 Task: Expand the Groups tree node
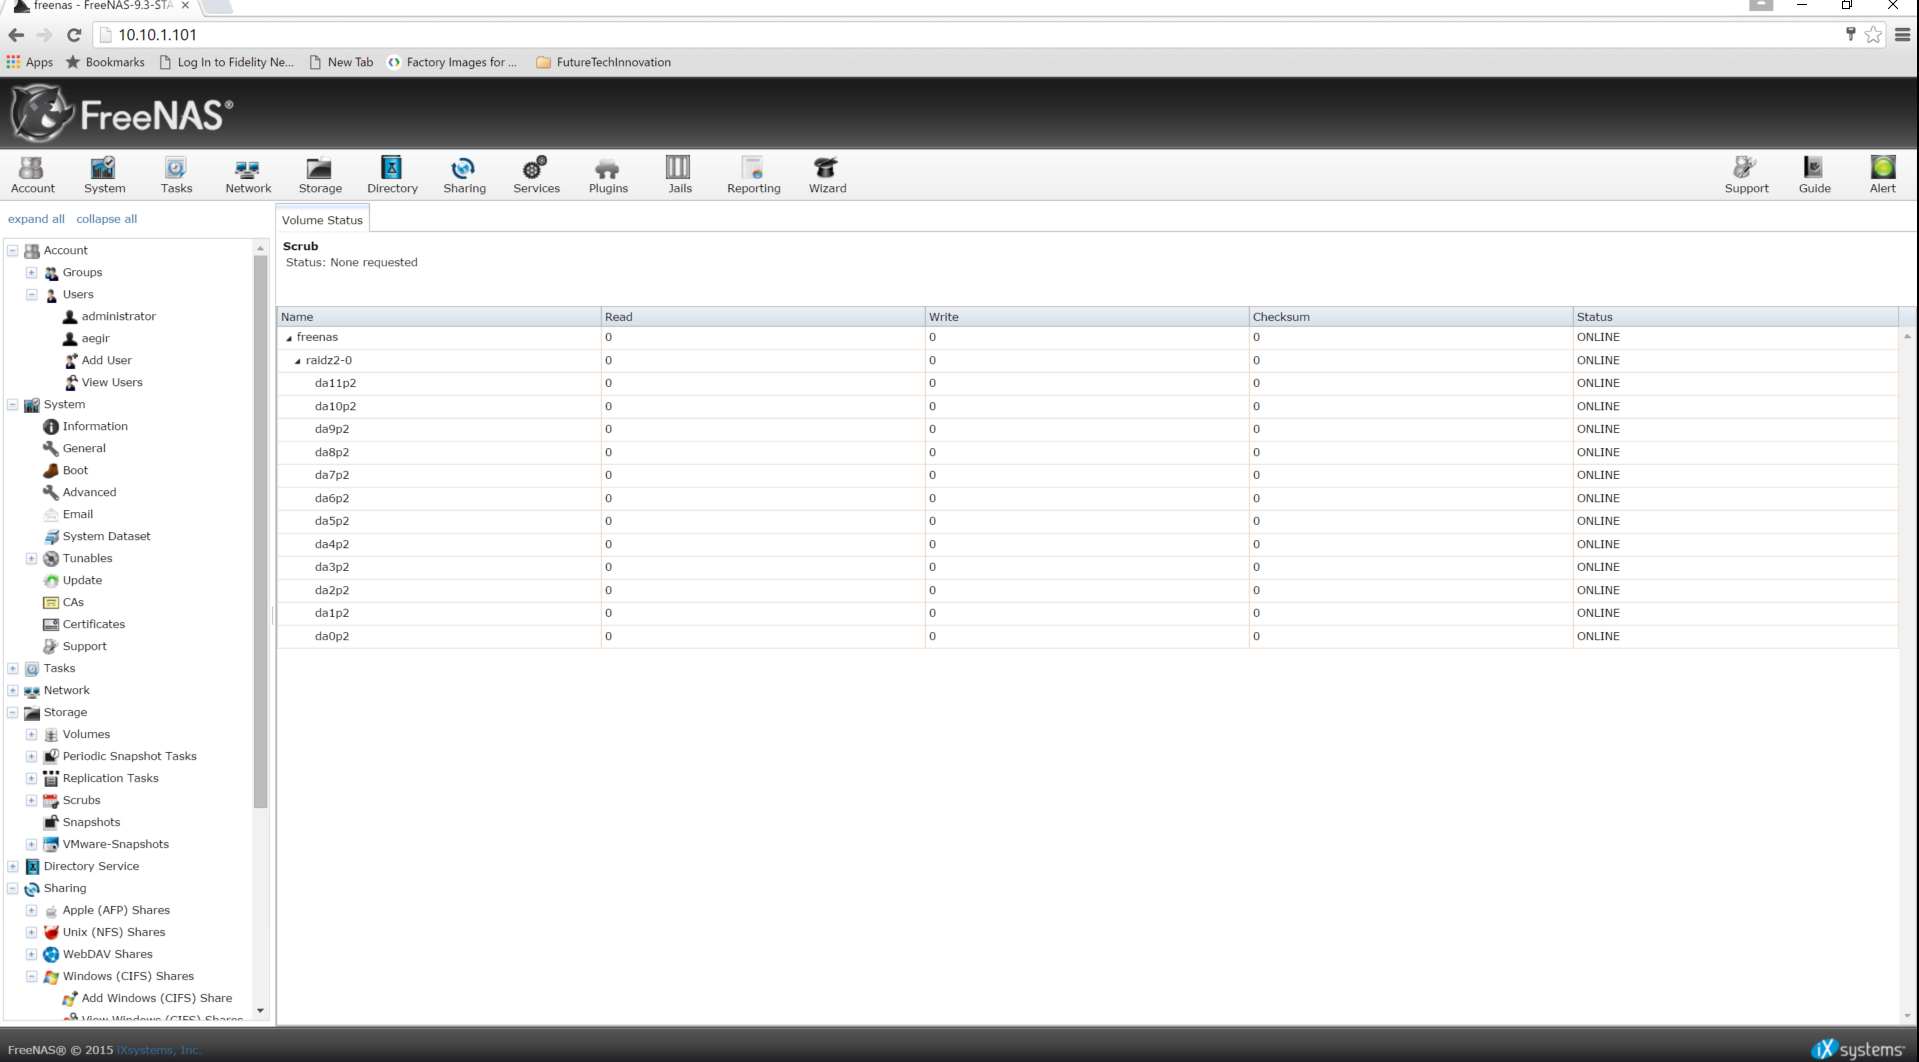pyautogui.click(x=32, y=272)
